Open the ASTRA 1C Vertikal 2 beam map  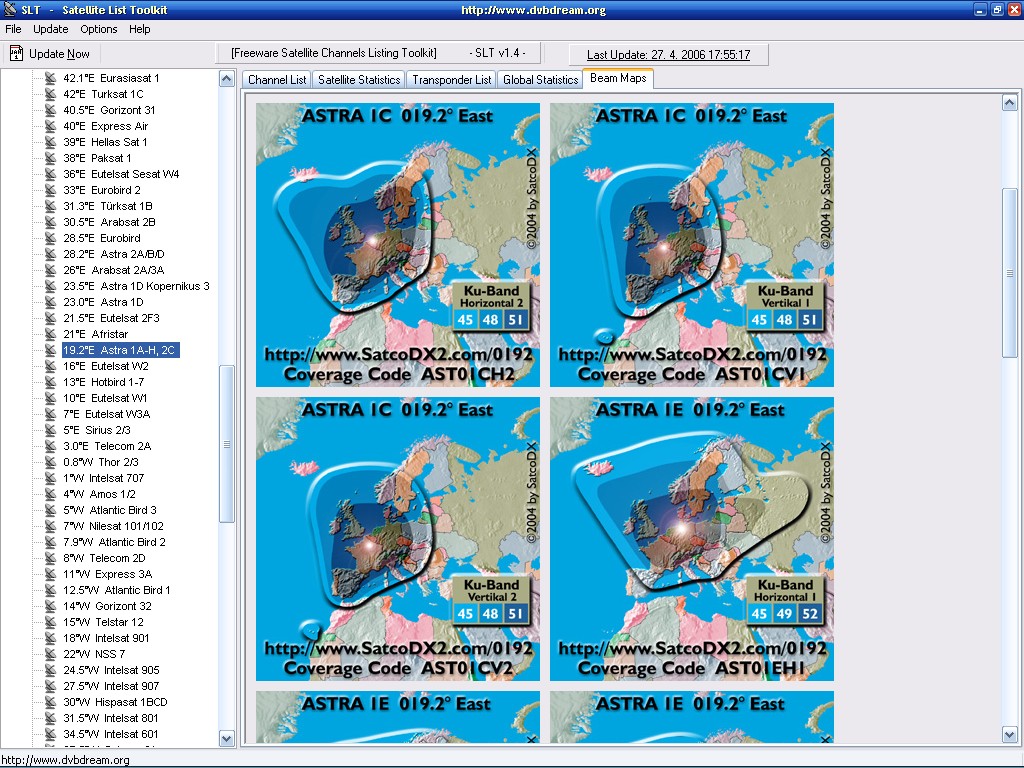pos(398,539)
